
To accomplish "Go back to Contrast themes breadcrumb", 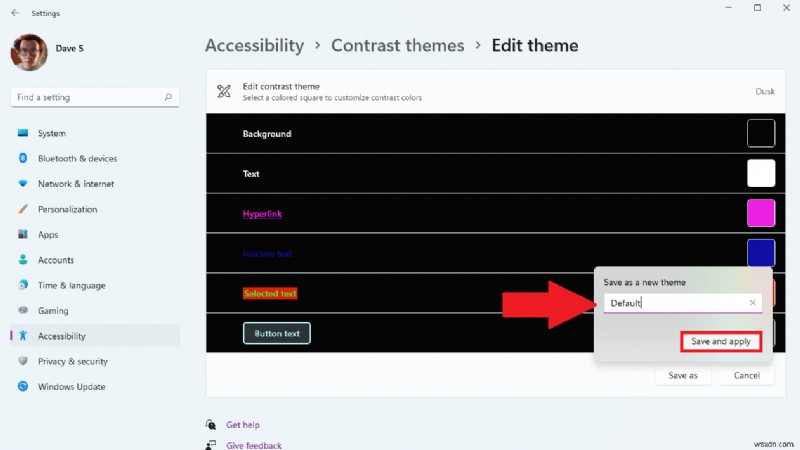I will pos(397,45).
